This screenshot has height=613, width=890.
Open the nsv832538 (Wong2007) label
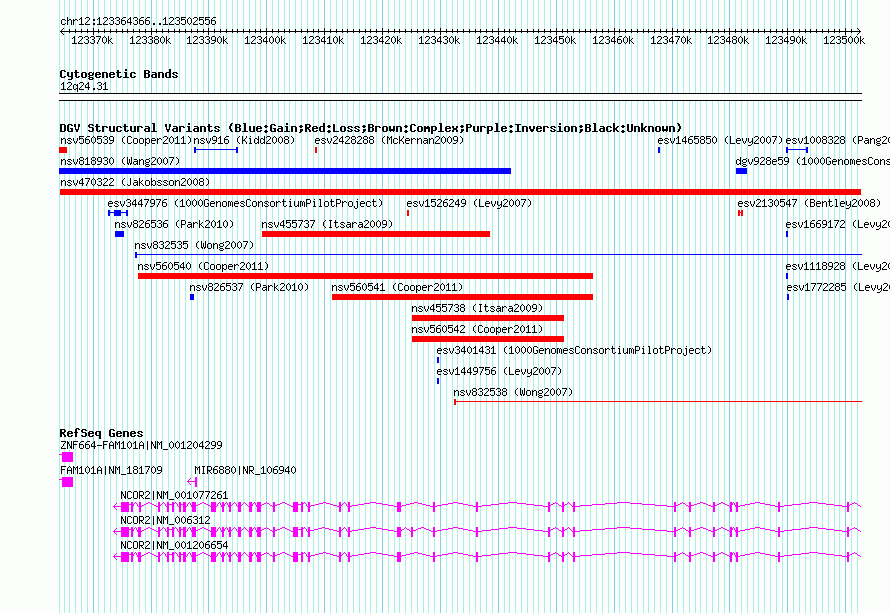[513, 392]
